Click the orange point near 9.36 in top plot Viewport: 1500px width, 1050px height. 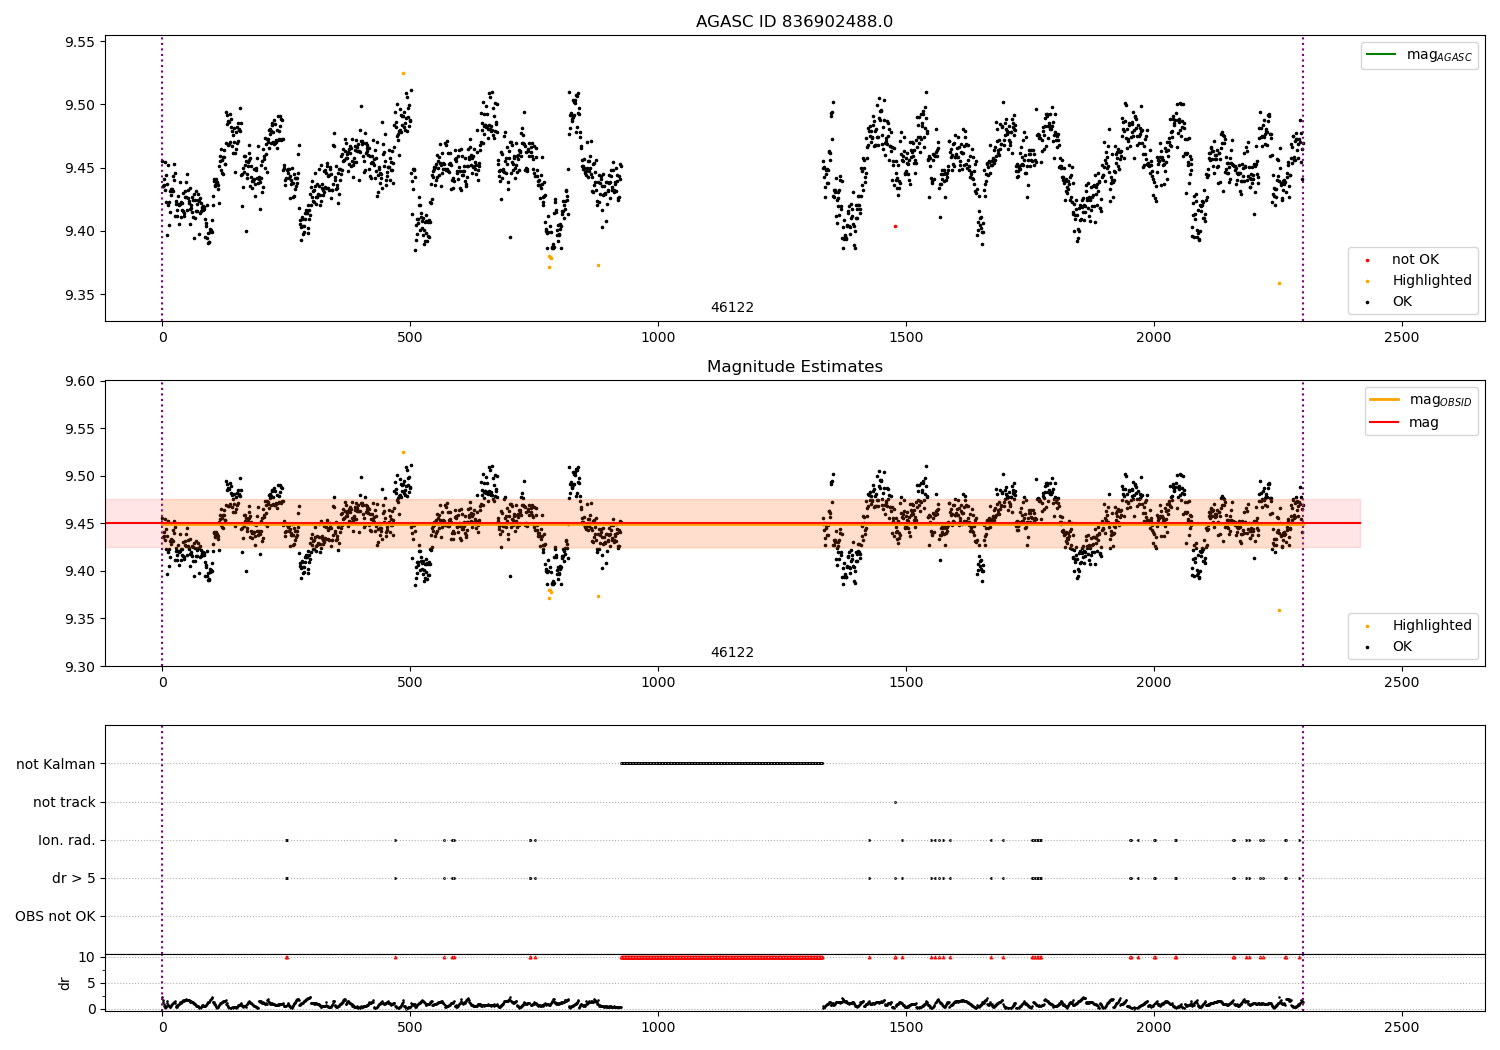pyautogui.click(x=1279, y=283)
